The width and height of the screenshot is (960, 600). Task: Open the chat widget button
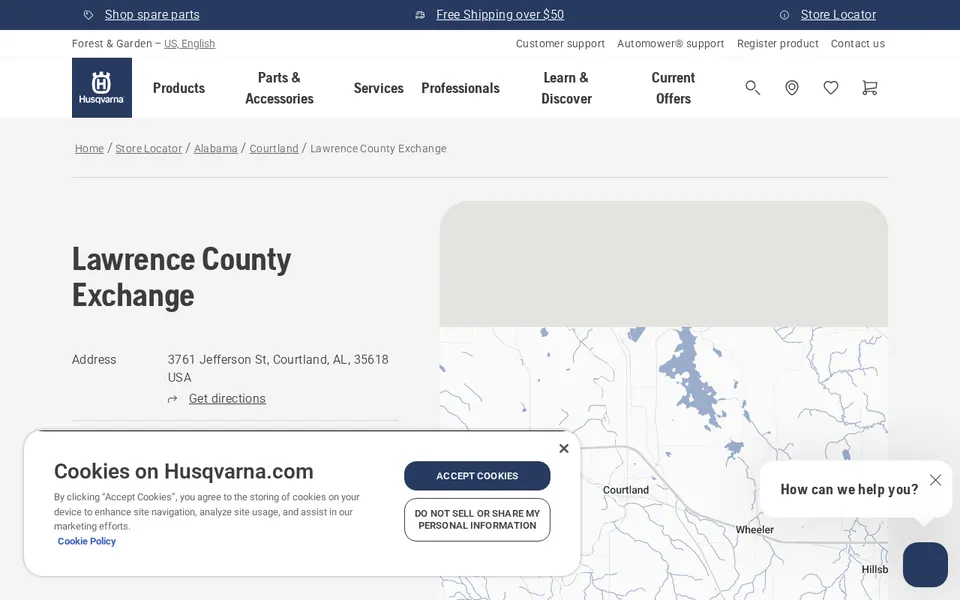[925, 564]
